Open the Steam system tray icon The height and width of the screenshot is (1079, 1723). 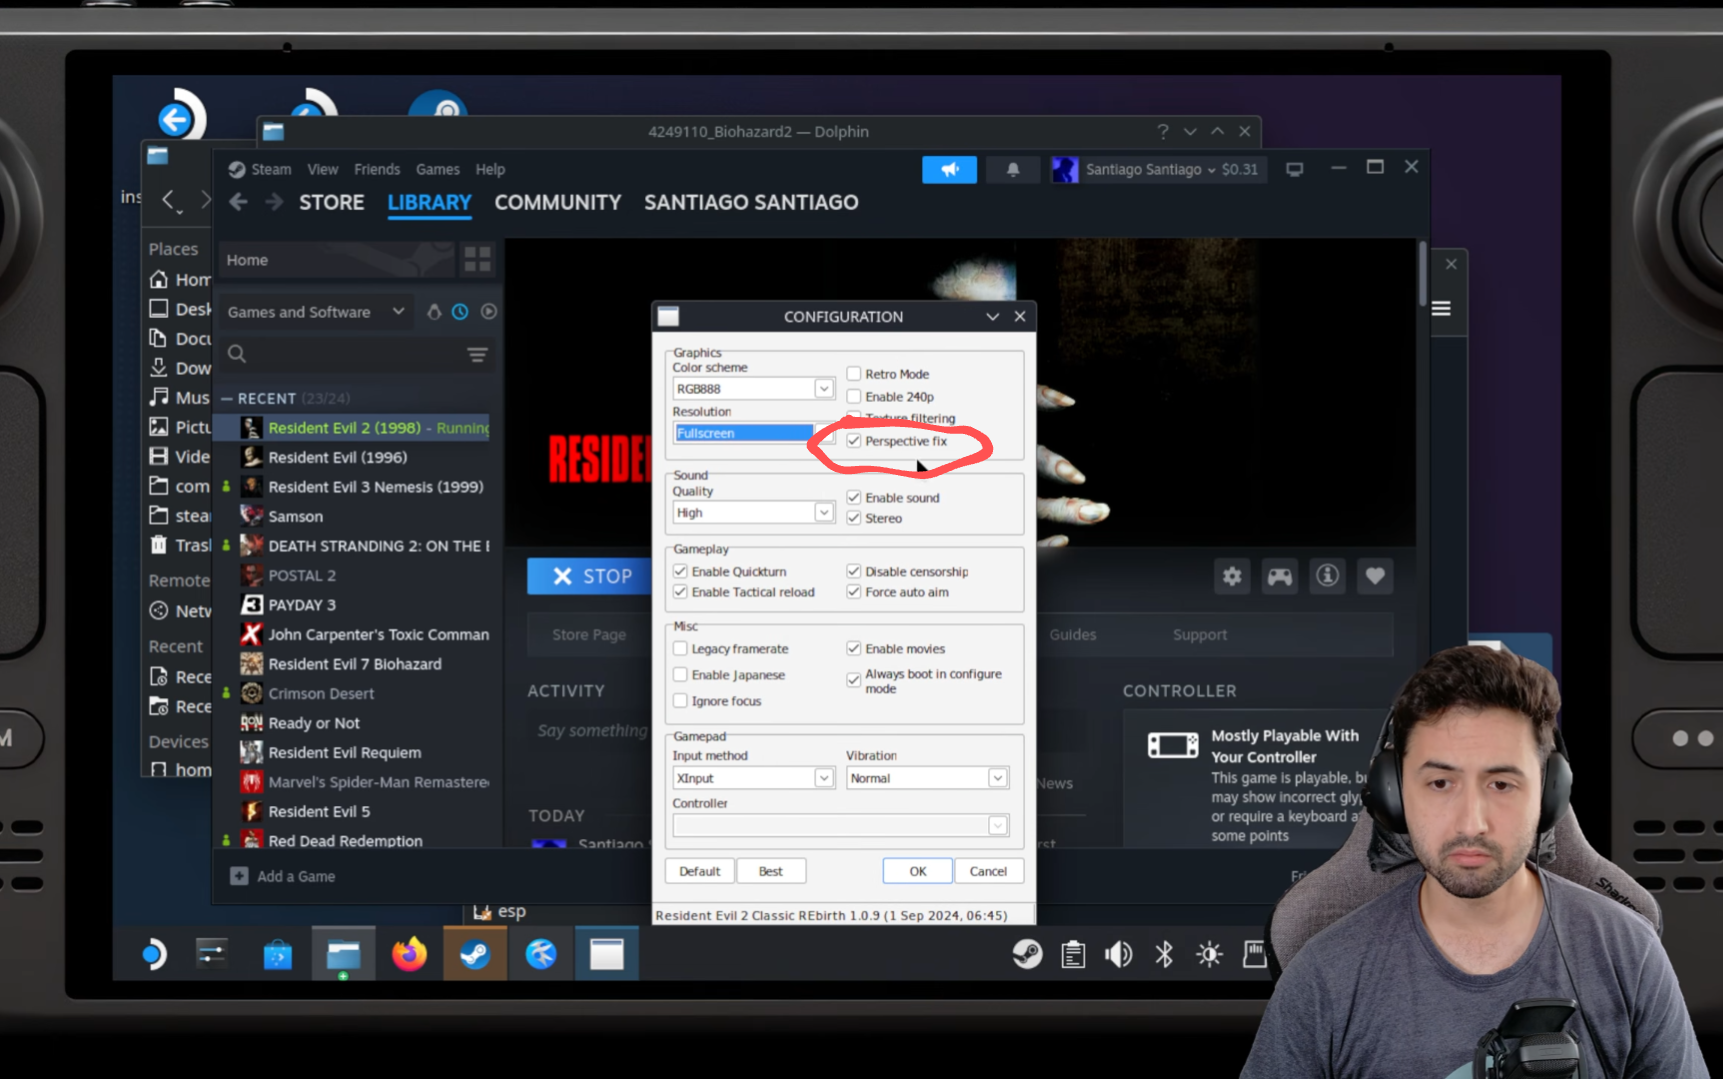click(x=1027, y=955)
